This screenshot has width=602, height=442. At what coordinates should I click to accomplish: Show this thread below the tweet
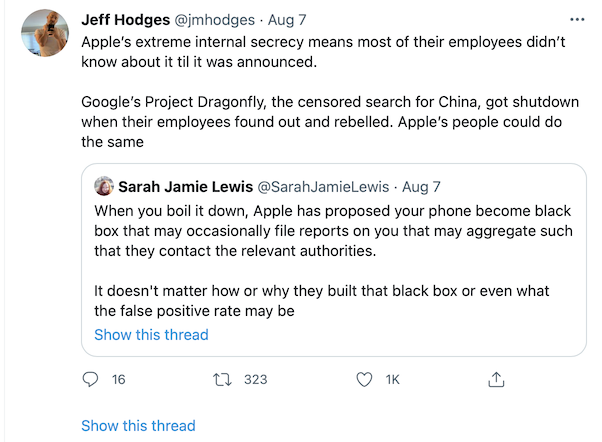click(x=138, y=426)
